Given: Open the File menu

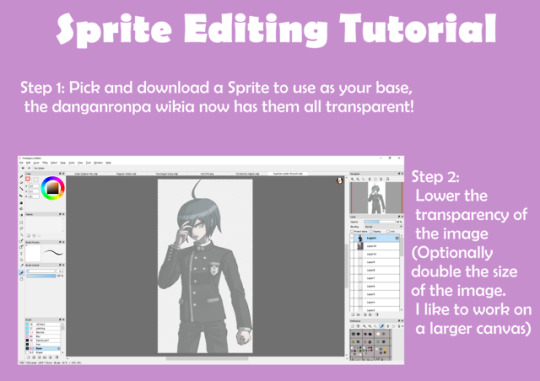Looking at the screenshot, I should 21,163.
